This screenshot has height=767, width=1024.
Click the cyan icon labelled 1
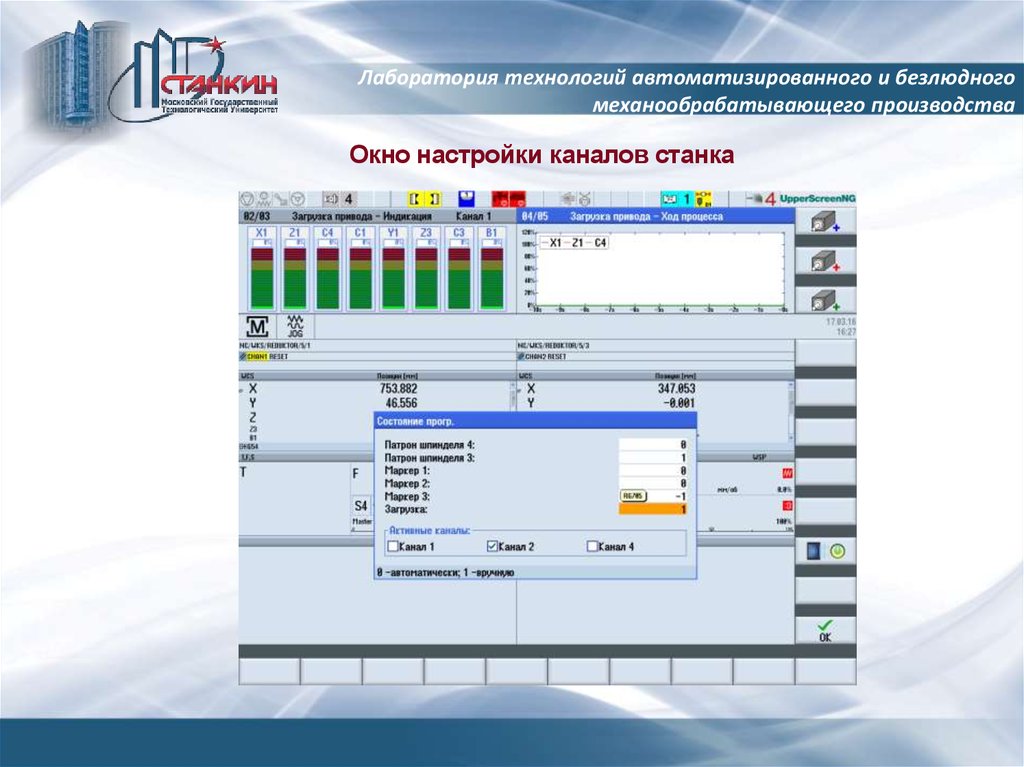[x=677, y=199]
